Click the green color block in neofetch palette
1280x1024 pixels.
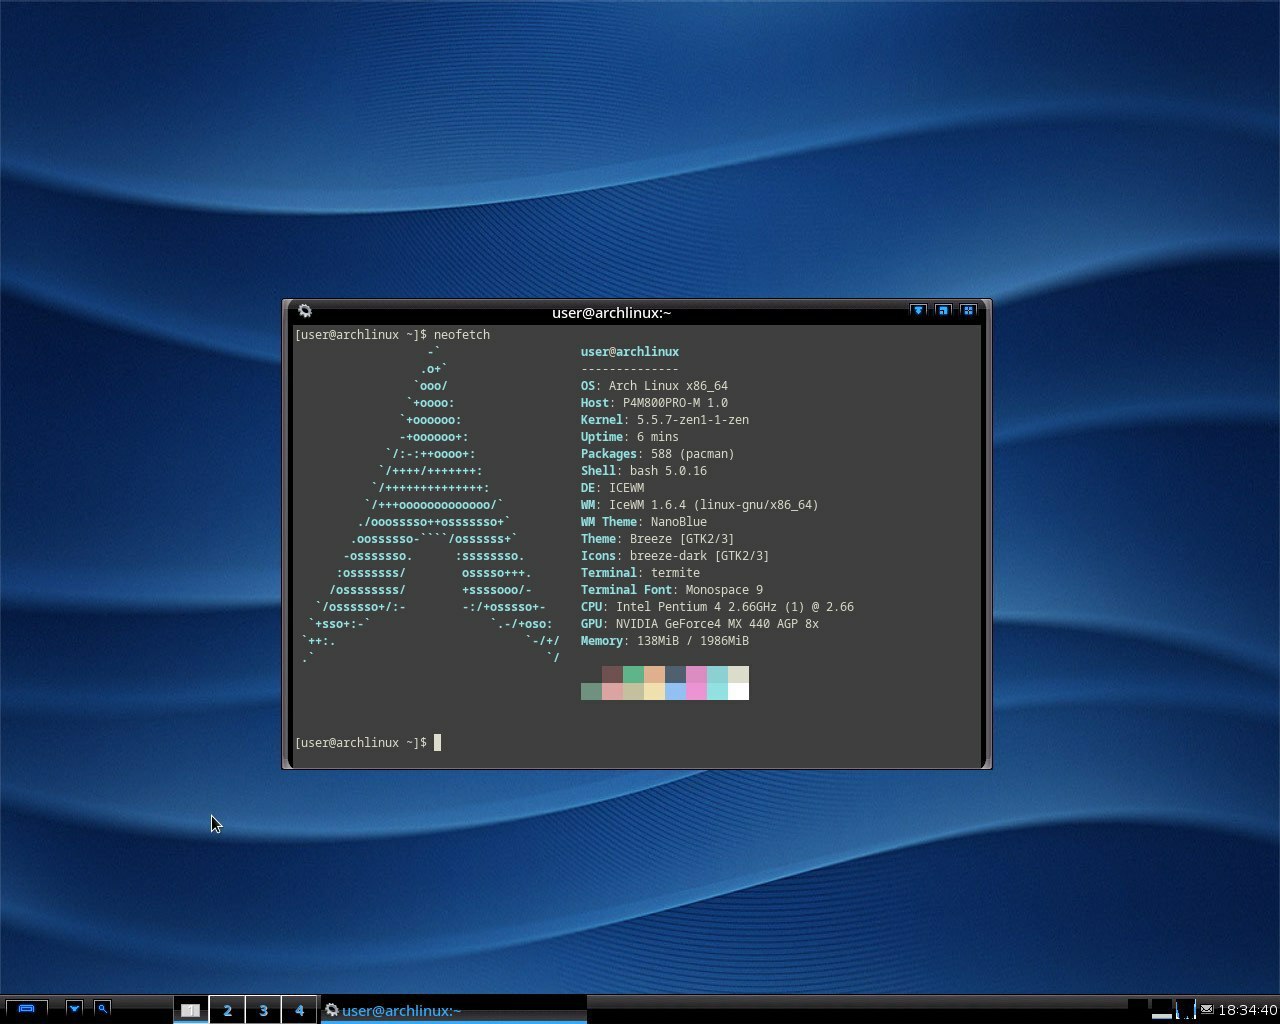tap(633, 675)
